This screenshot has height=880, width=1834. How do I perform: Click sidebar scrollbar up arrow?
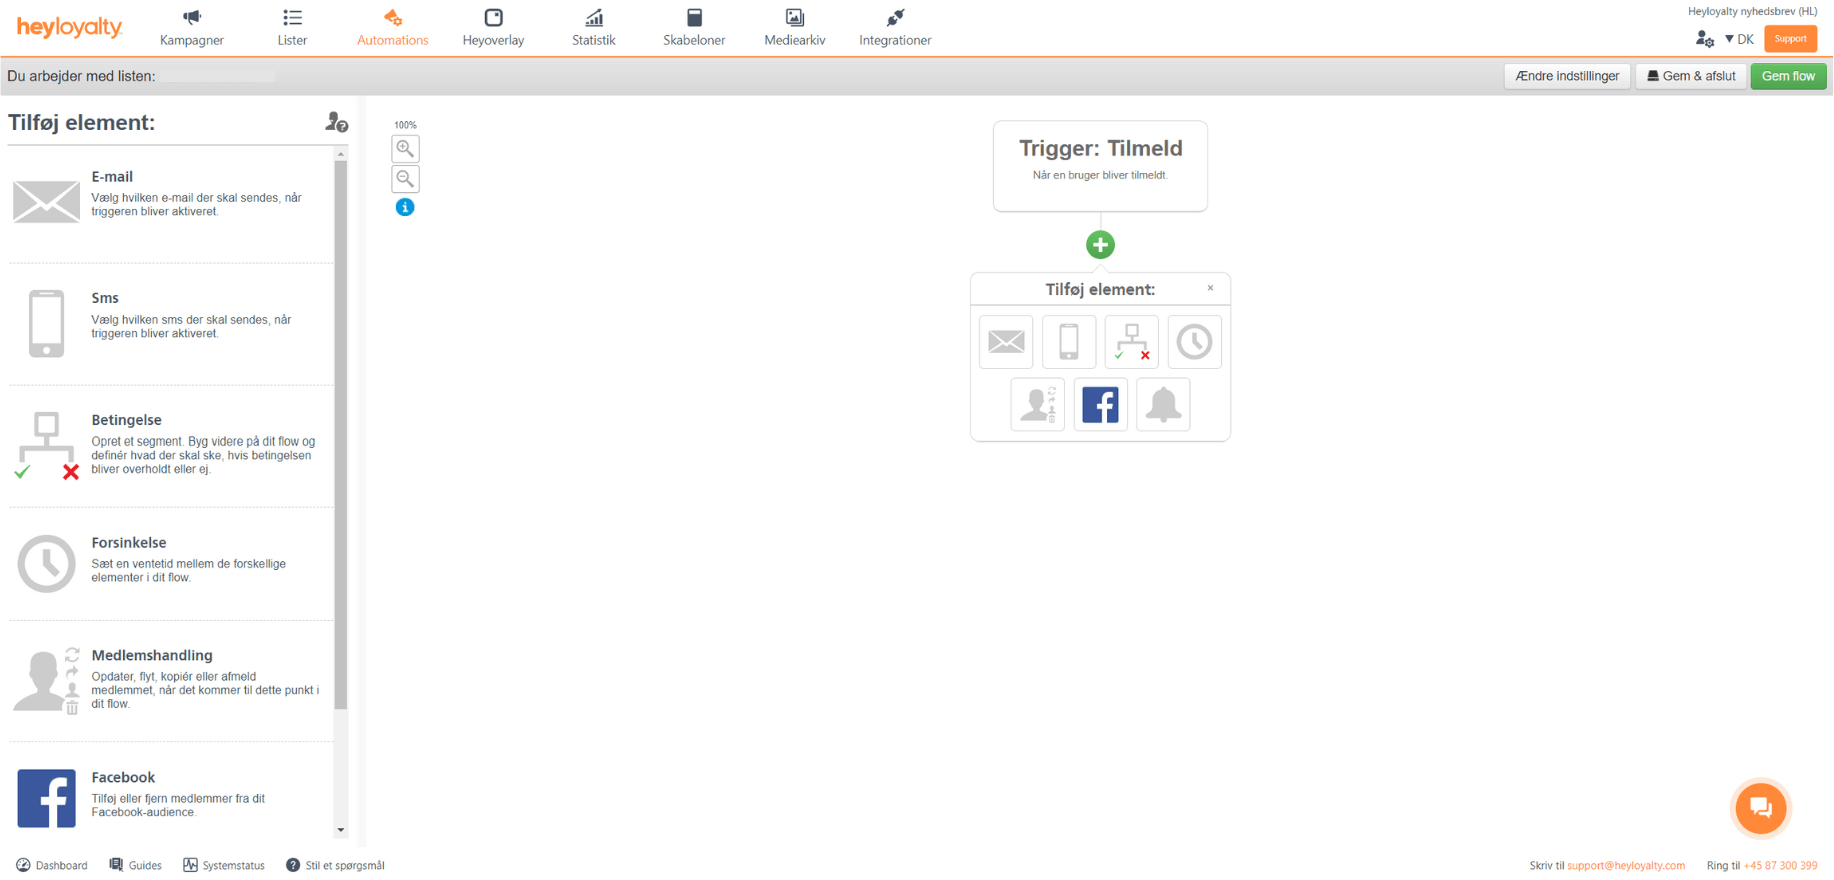tap(341, 155)
